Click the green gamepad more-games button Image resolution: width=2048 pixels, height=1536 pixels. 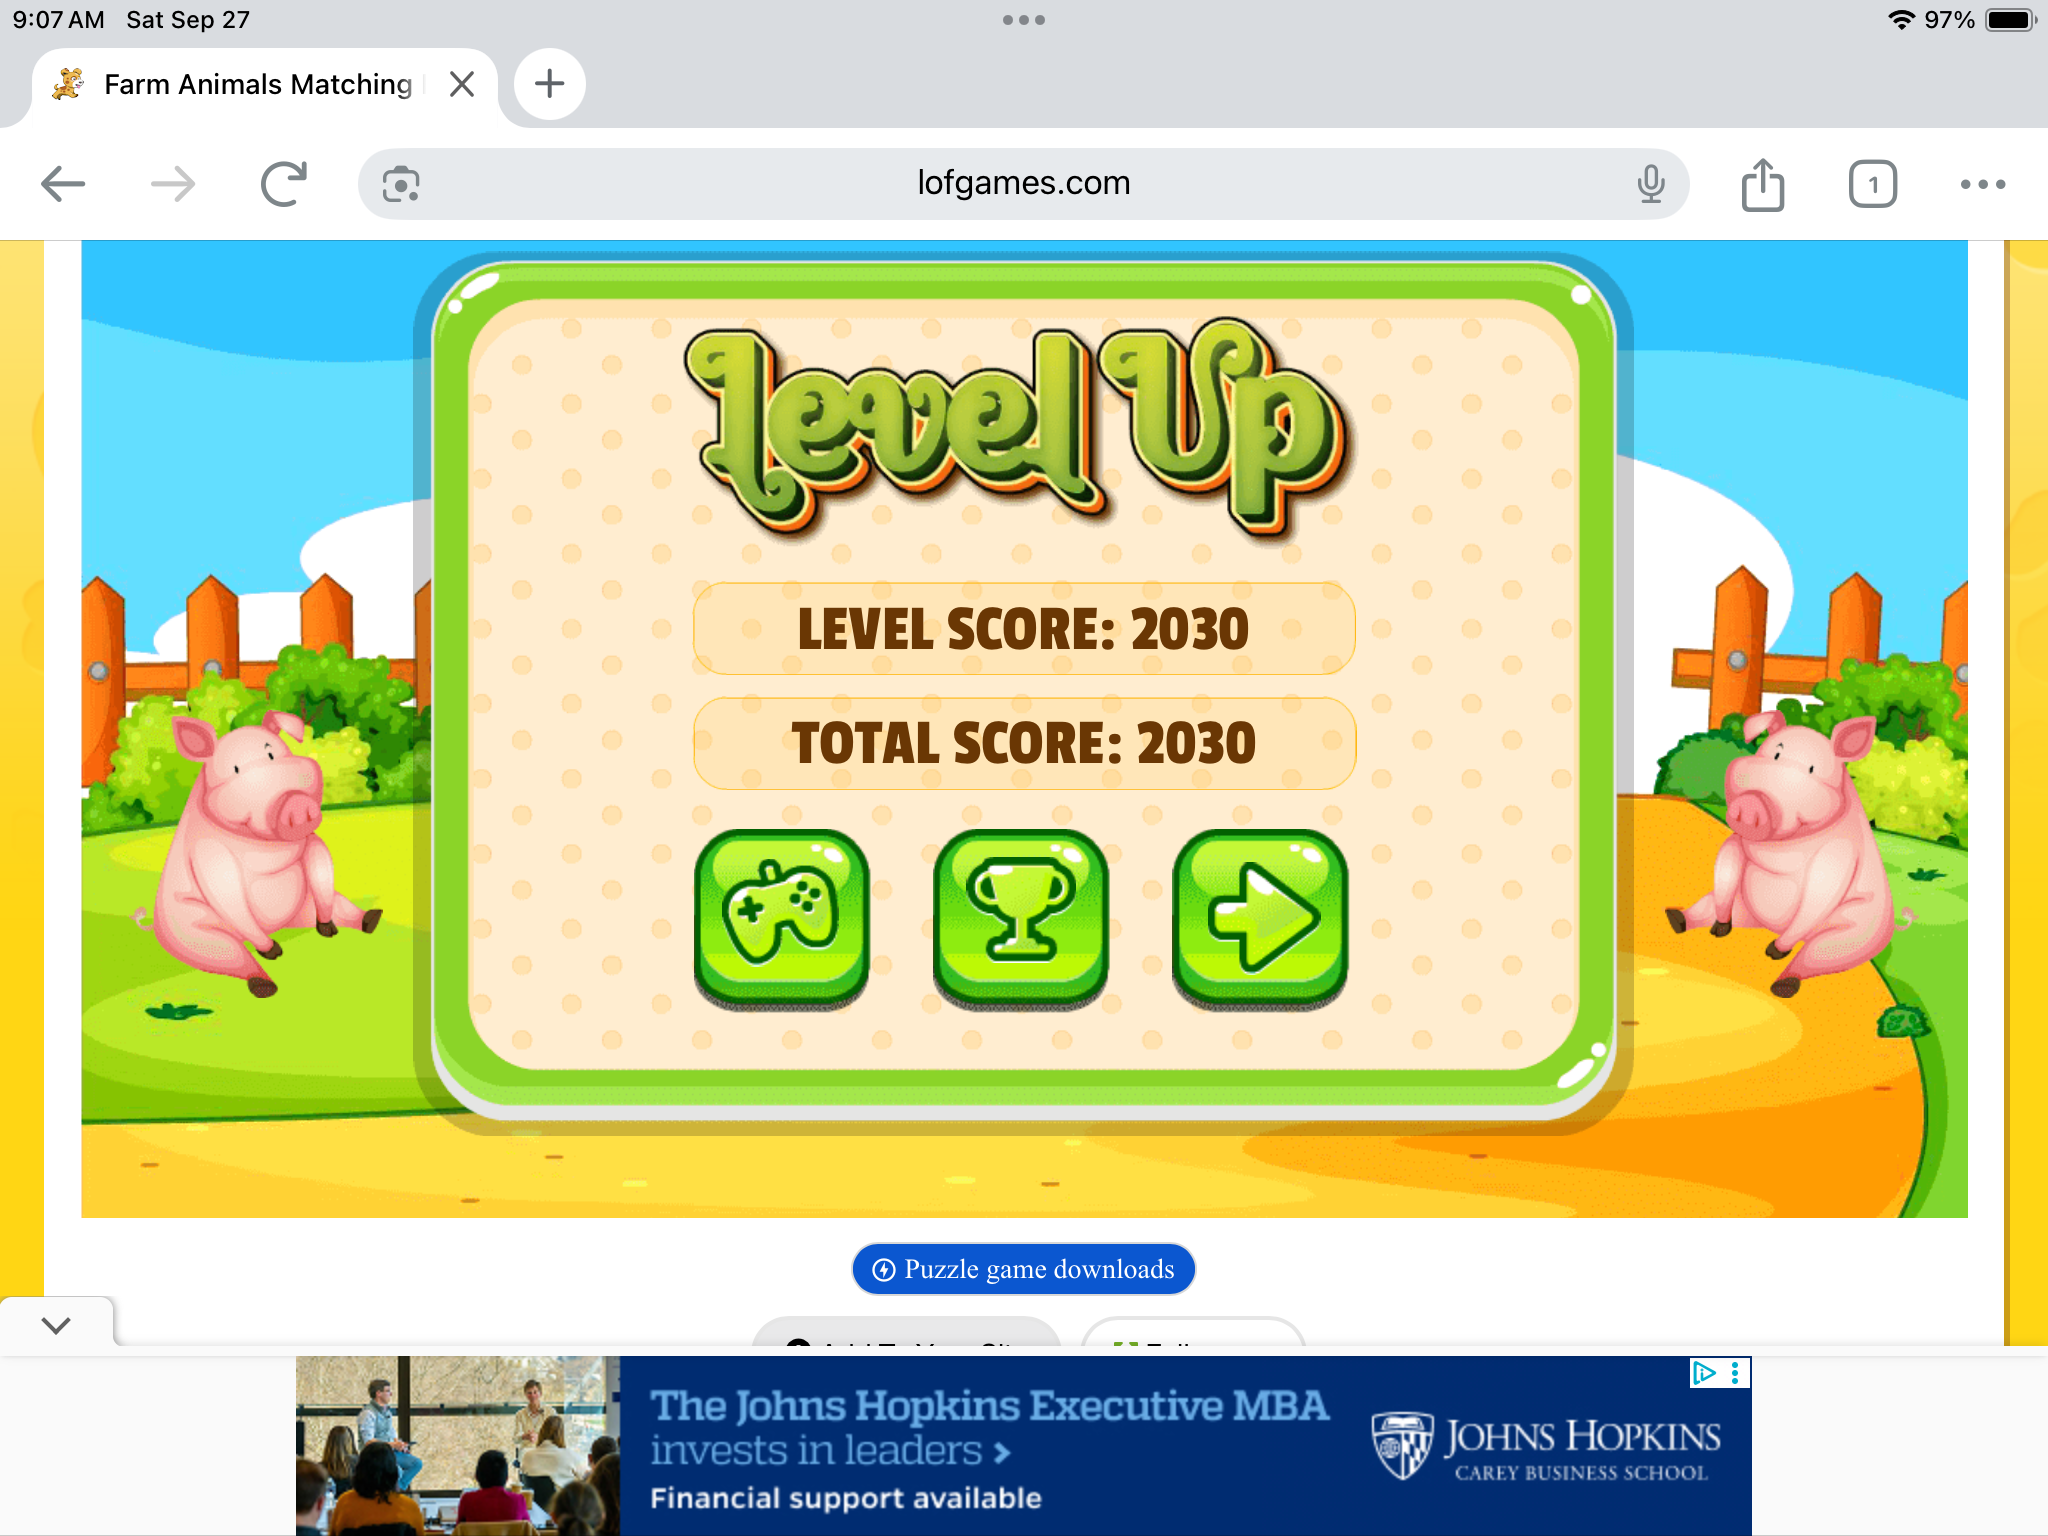point(781,915)
